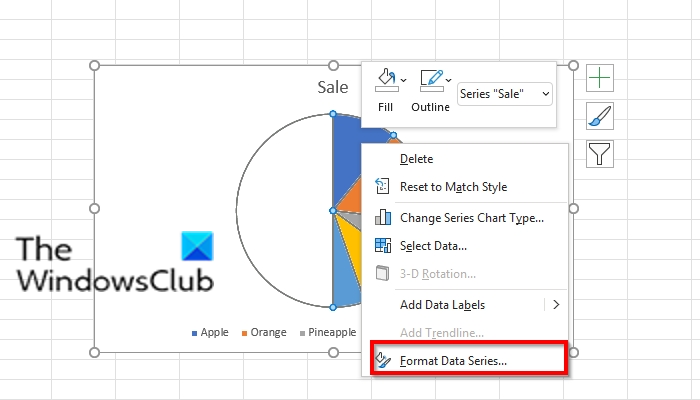Click the Change Series Chart Type icon
700x400 pixels.
click(x=383, y=217)
